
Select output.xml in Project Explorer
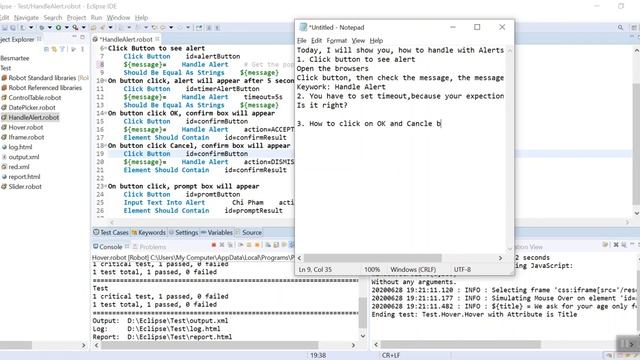click(x=20, y=157)
